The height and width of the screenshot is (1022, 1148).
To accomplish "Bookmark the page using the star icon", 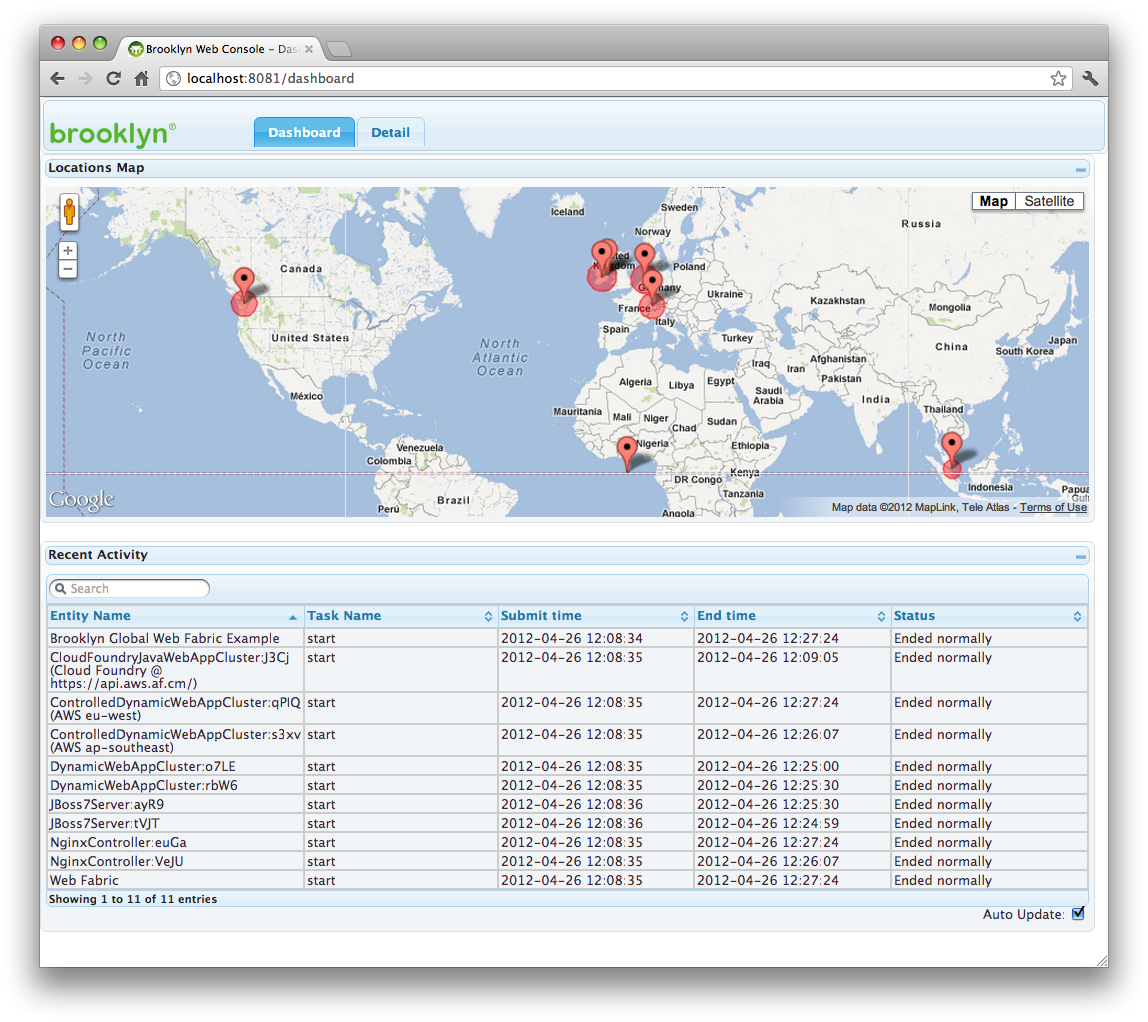I will pos(1058,79).
